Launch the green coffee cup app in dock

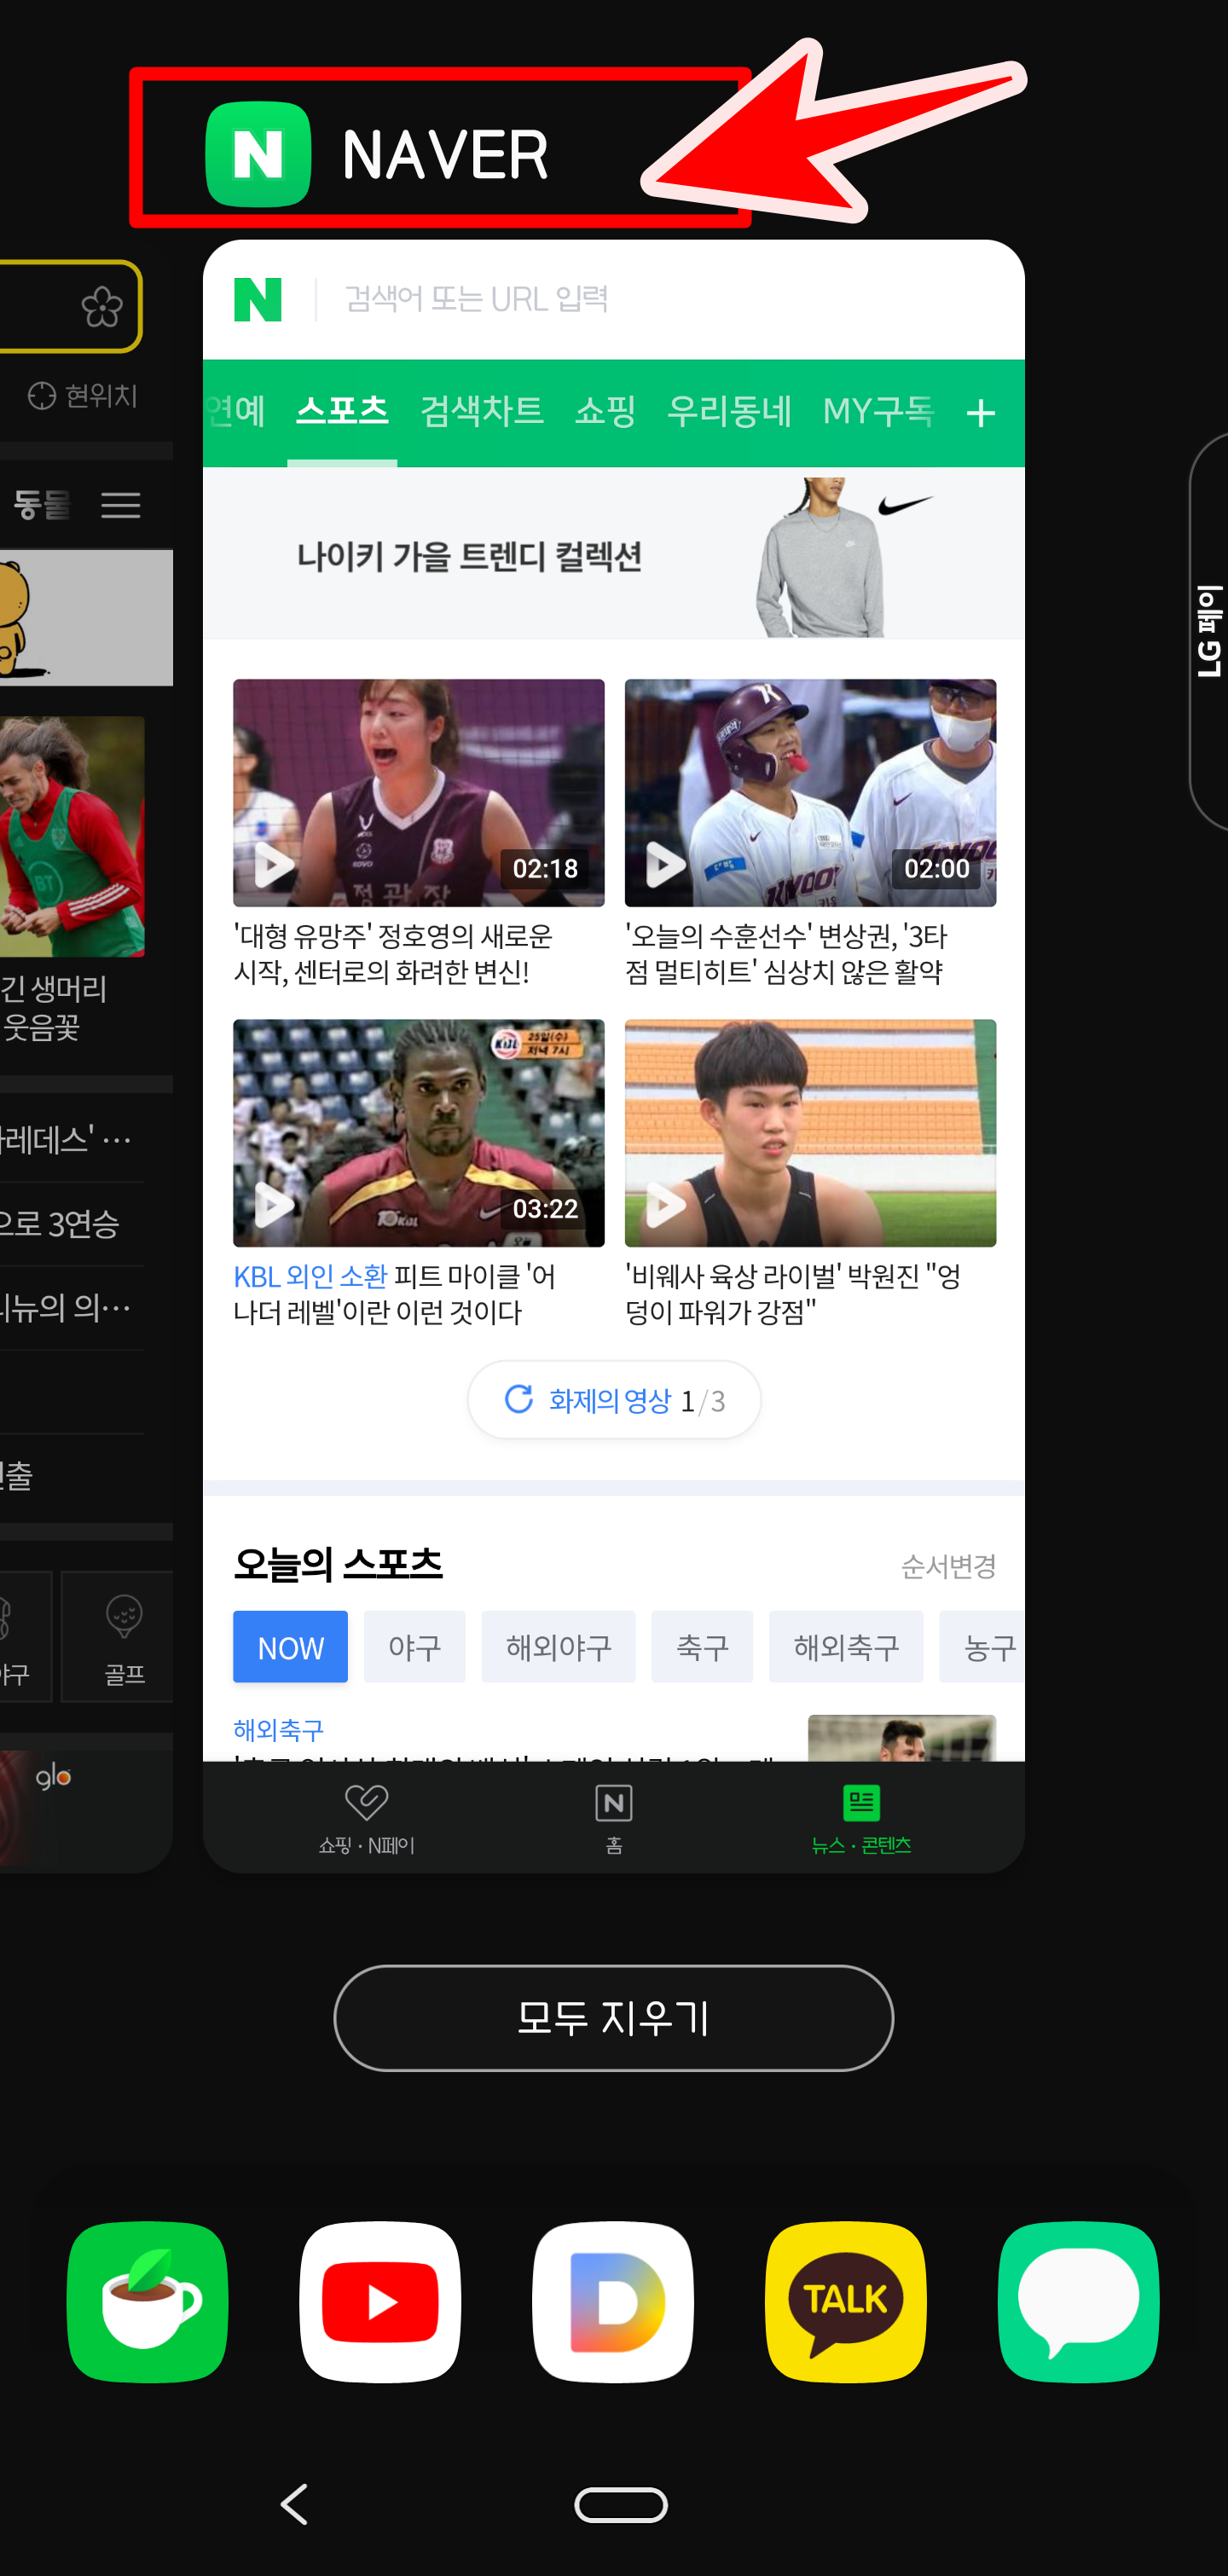coord(147,2301)
